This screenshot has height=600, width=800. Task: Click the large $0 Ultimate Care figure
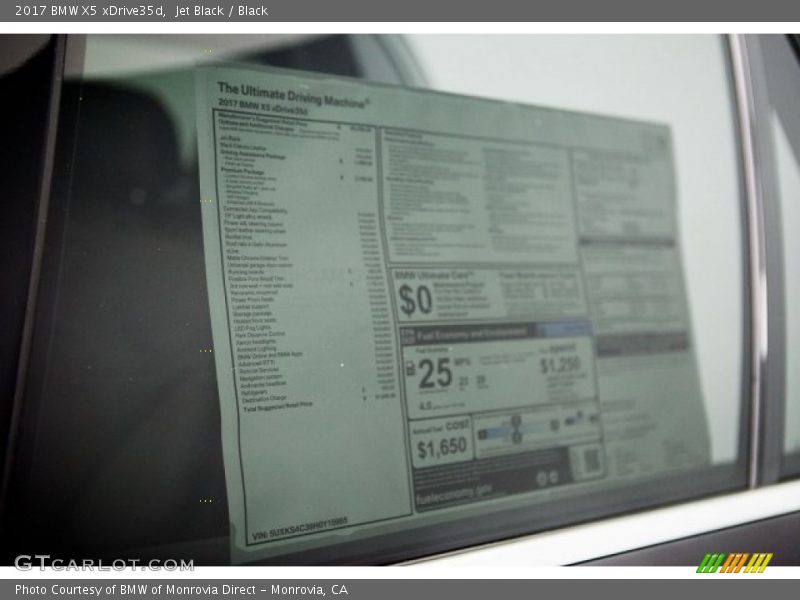(x=415, y=299)
